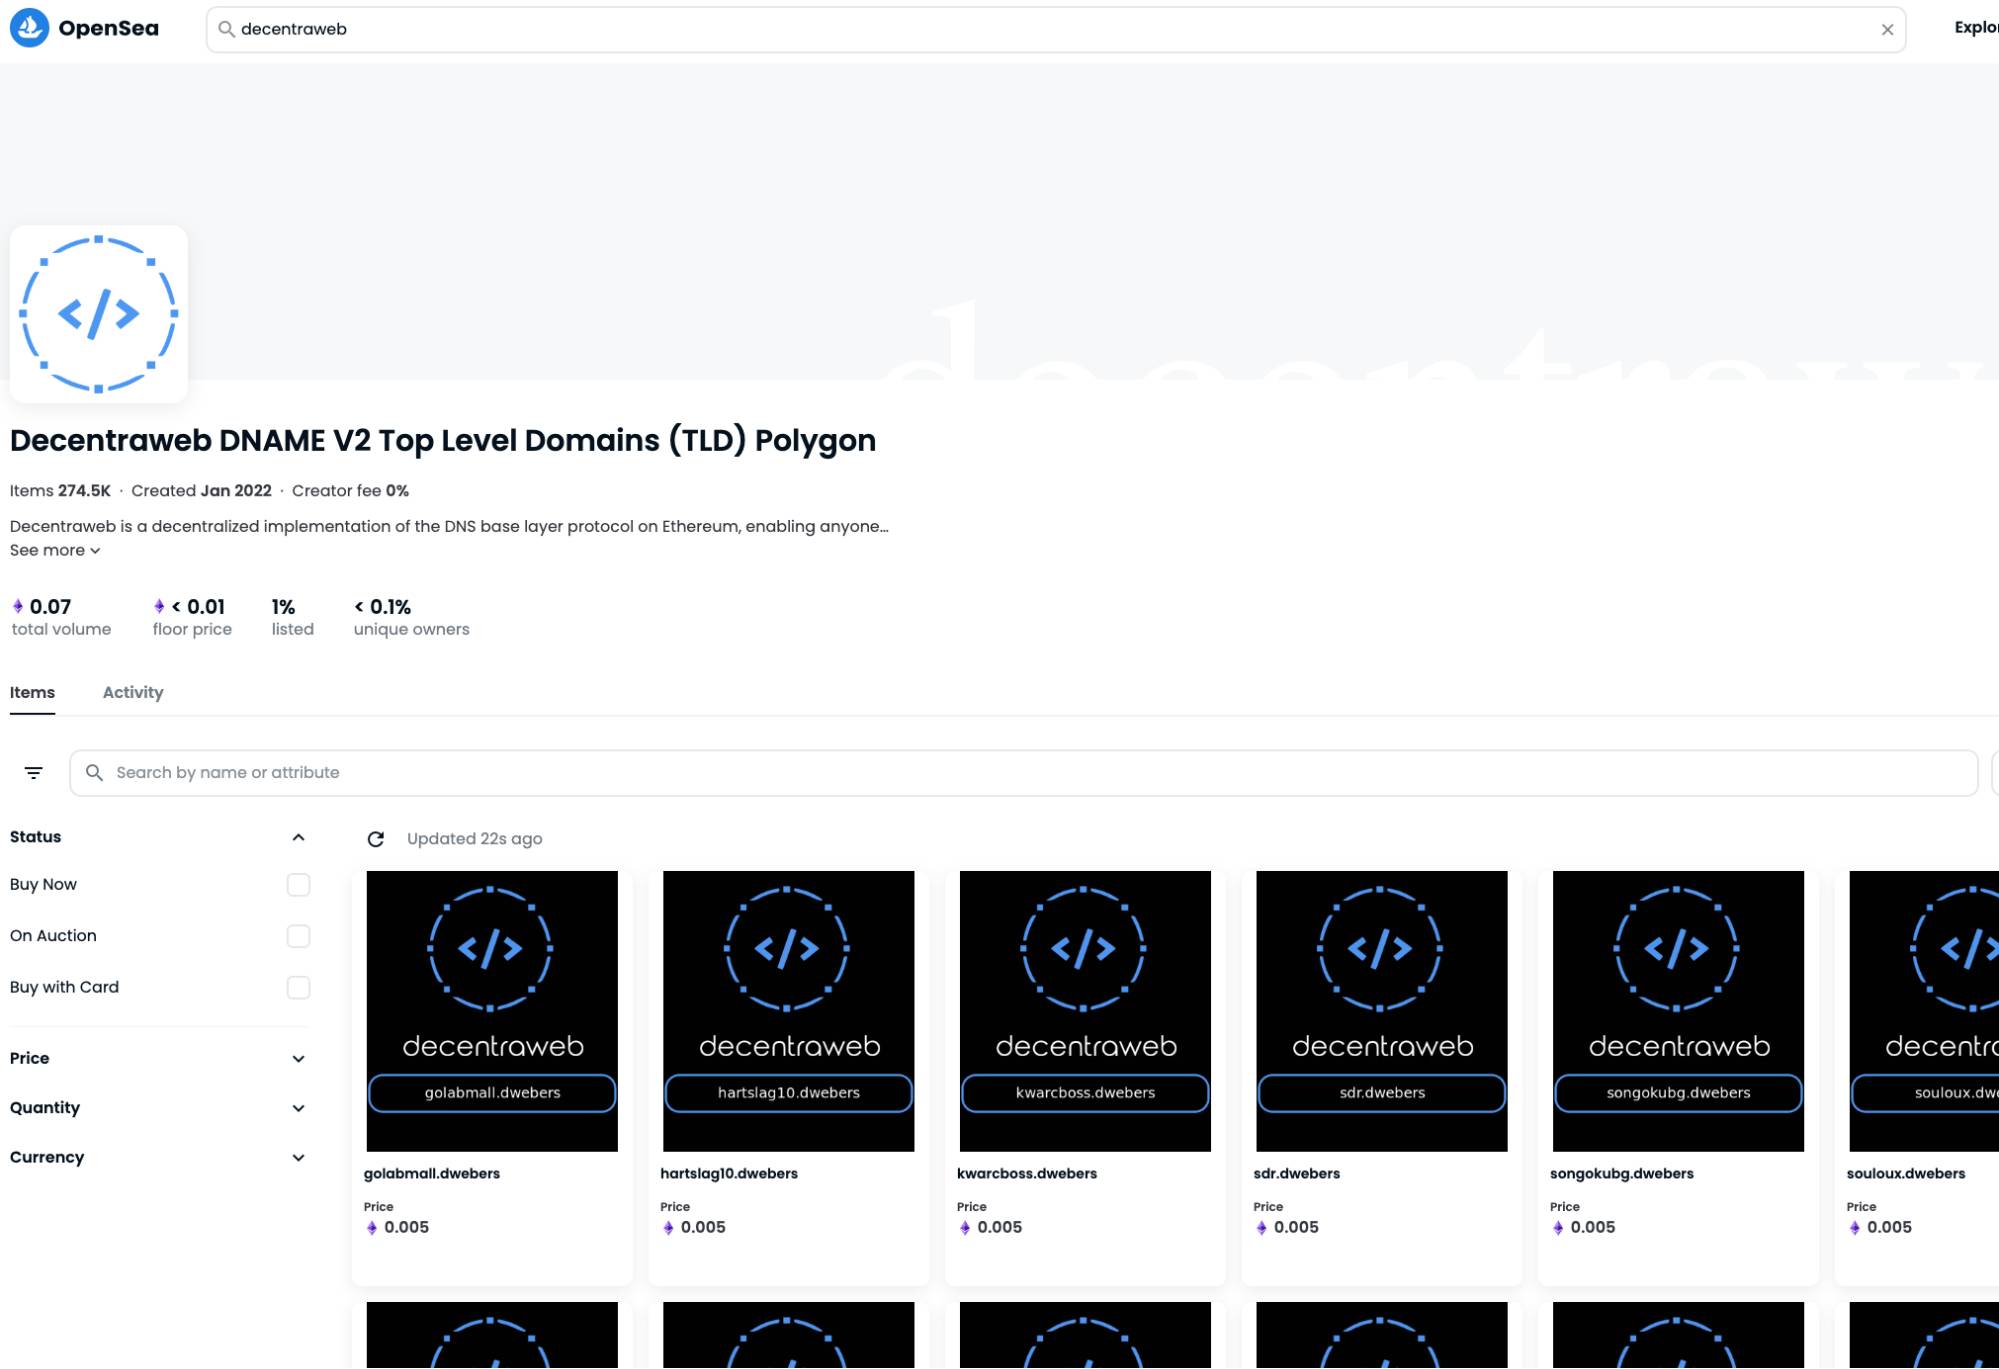The image size is (1999, 1369).
Task: Collapse the Status filter section
Action: coord(298,838)
